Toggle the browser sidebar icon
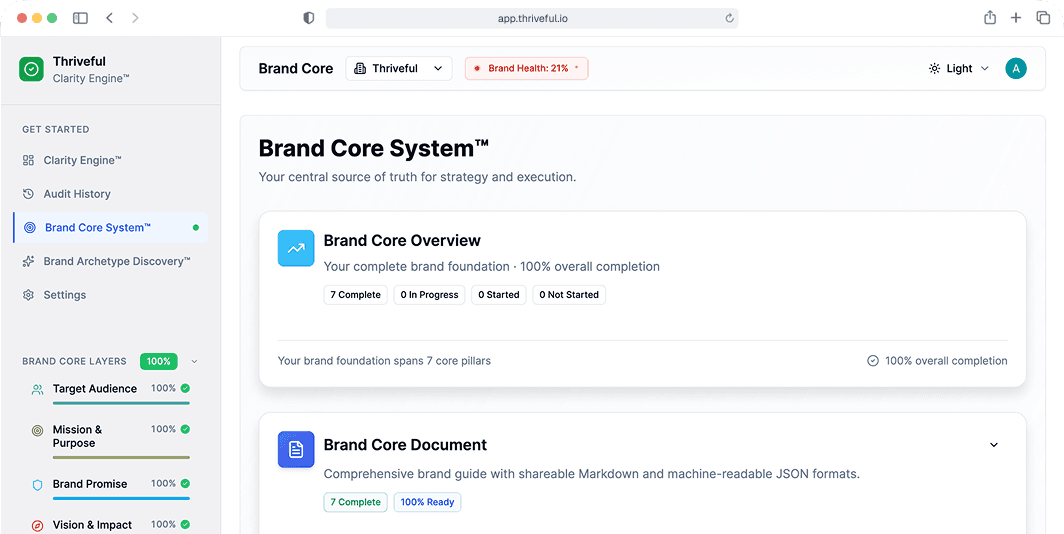 click(80, 18)
